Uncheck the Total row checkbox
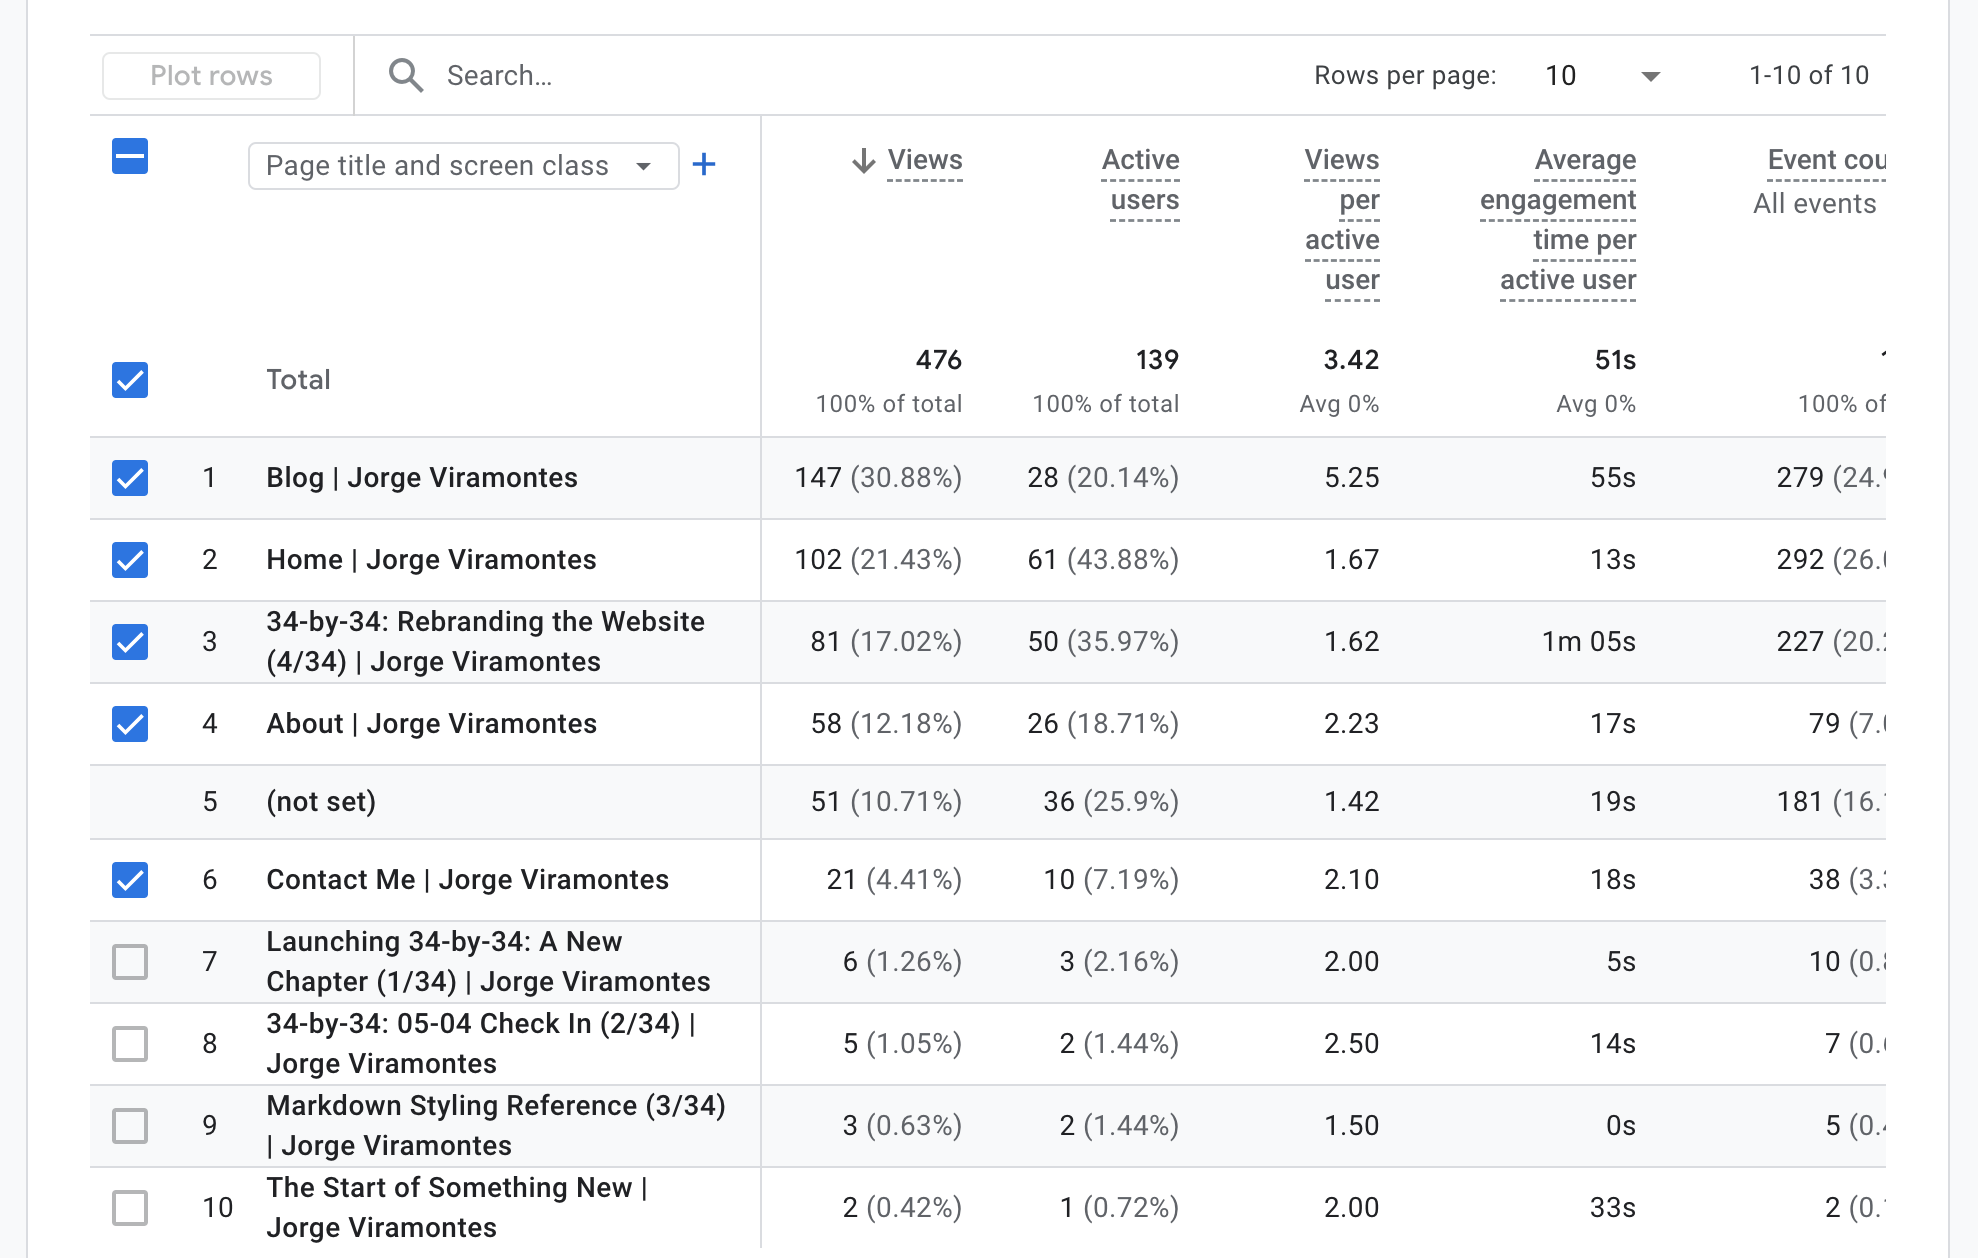Image resolution: width=1978 pixels, height=1258 pixels. click(x=130, y=380)
